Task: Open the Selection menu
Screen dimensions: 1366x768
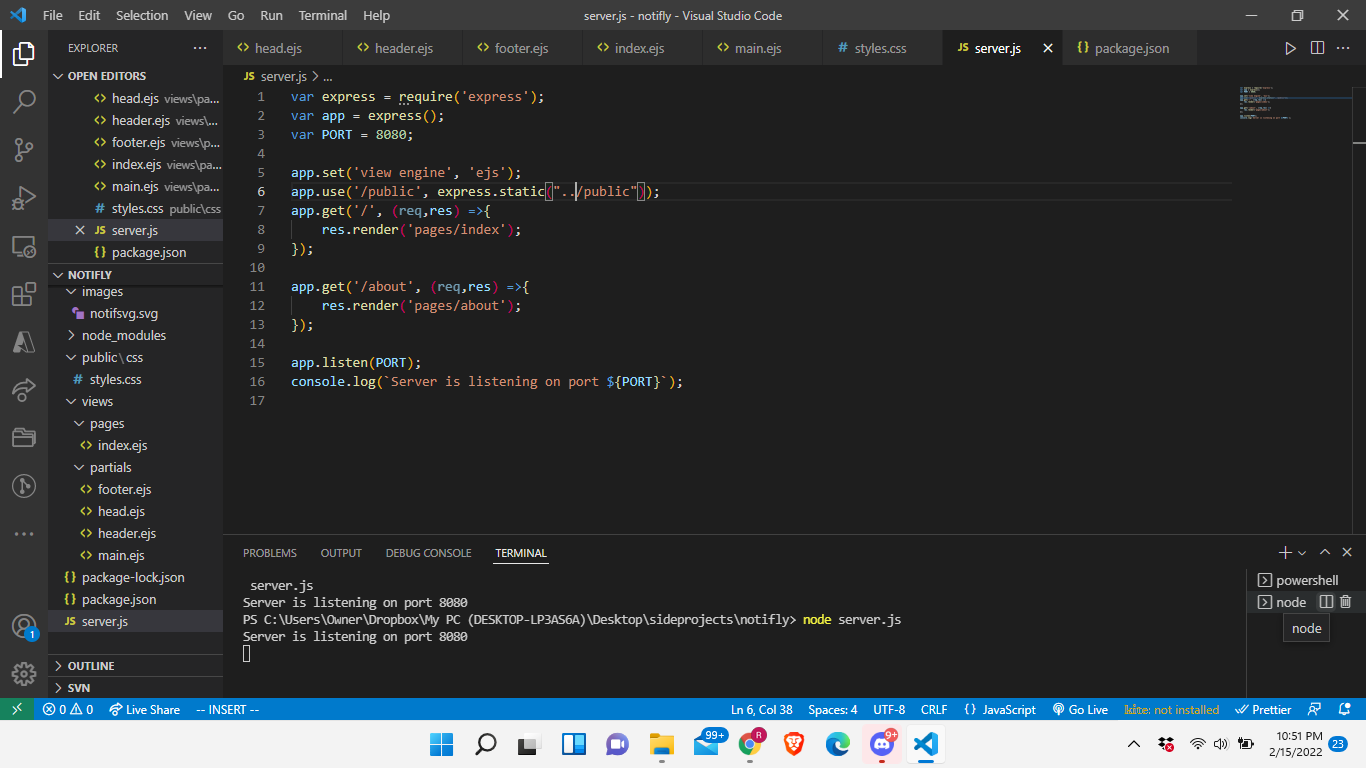Action: click(x=142, y=15)
